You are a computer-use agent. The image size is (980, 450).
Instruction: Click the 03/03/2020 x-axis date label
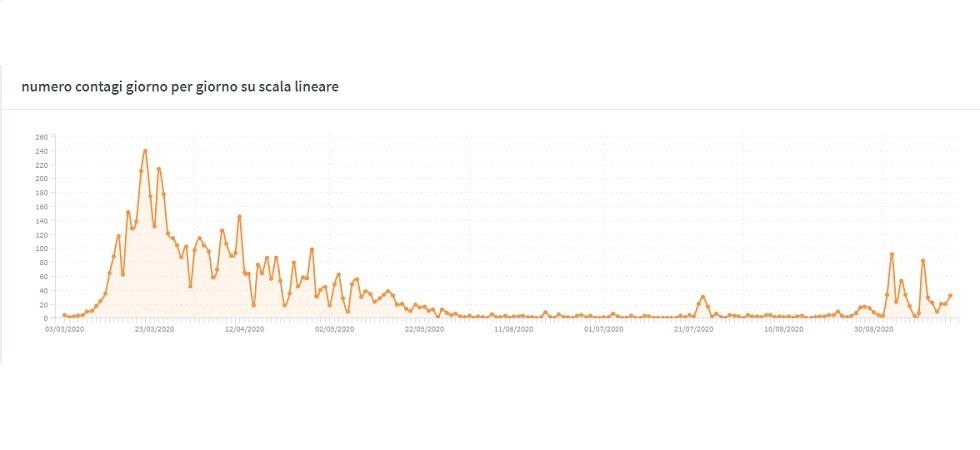pyautogui.click(x=64, y=328)
